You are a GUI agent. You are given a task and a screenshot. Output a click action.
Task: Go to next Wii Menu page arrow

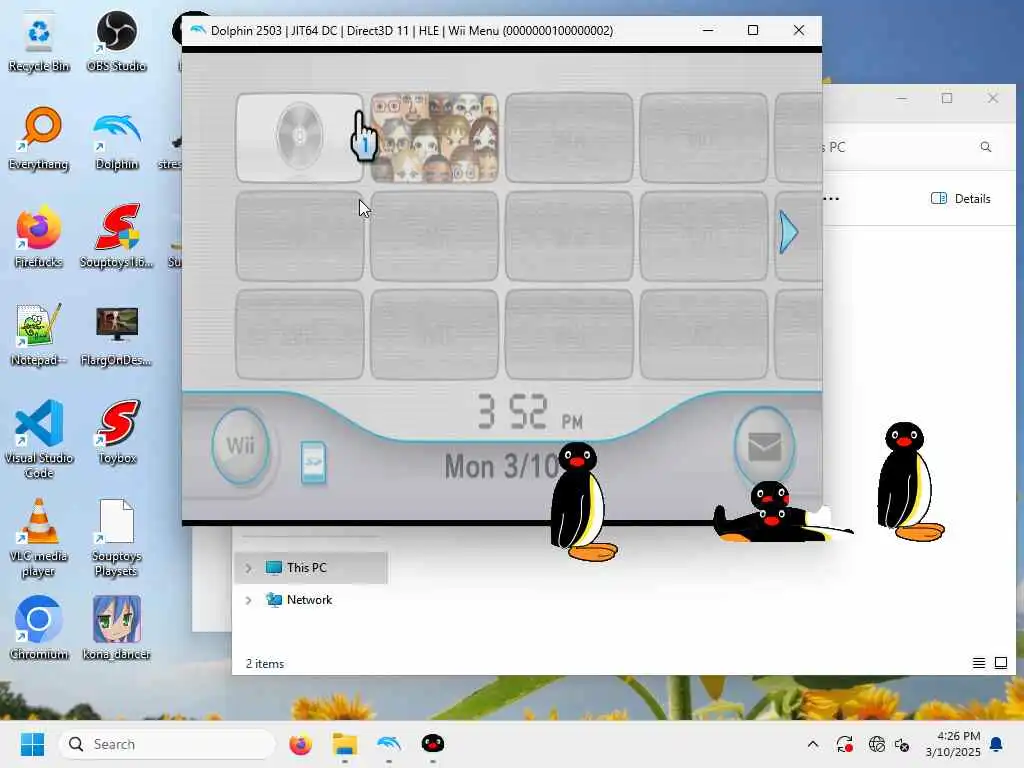click(x=788, y=232)
